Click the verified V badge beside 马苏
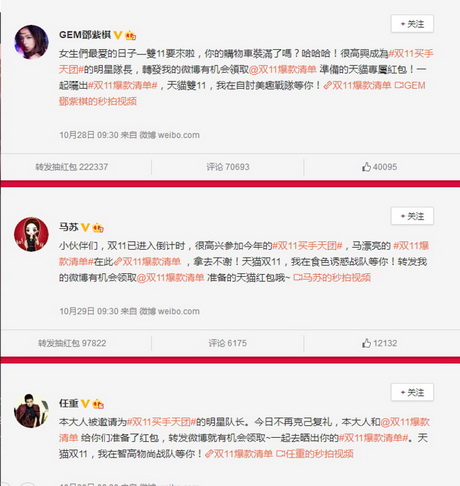Image resolution: width=460 pixels, height=486 pixels. 85,227
